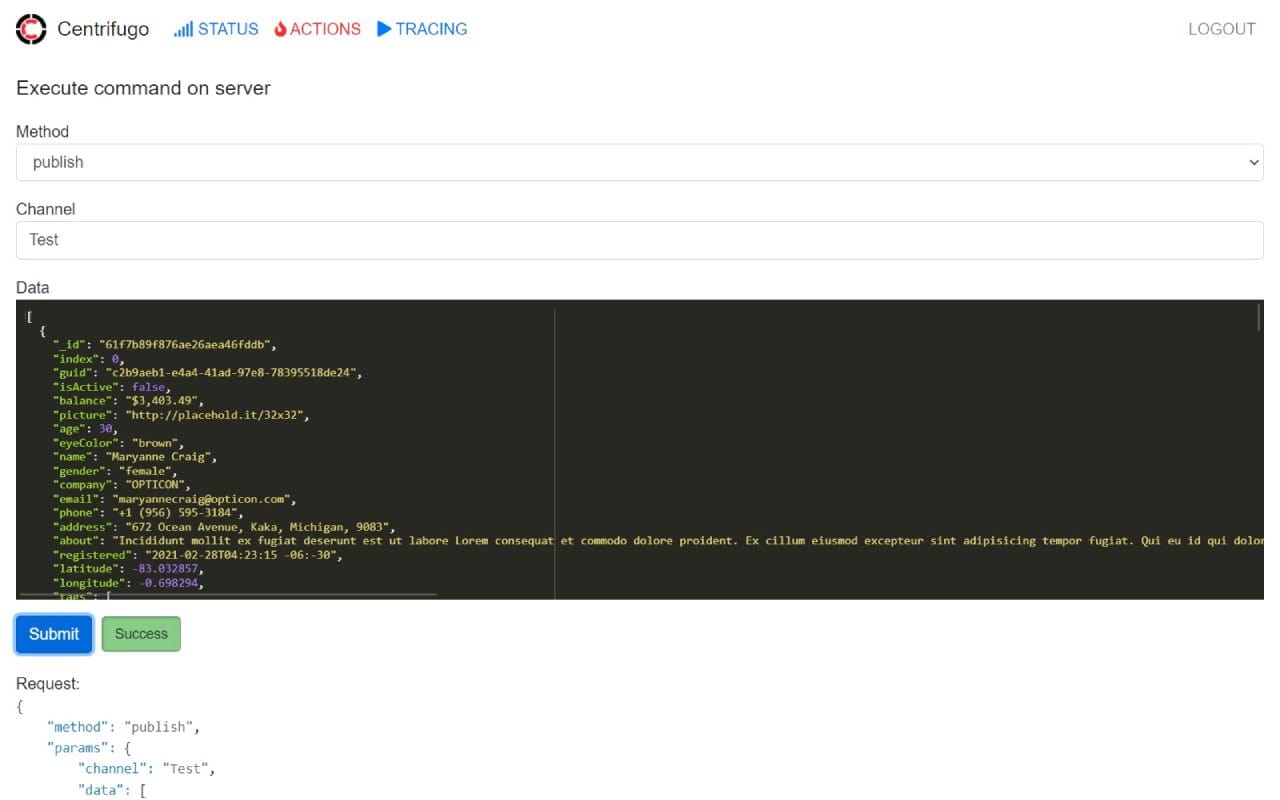Click the play triangle icon beside TRACING
The height and width of the screenshot is (800, 1280).
coord(383,29)
